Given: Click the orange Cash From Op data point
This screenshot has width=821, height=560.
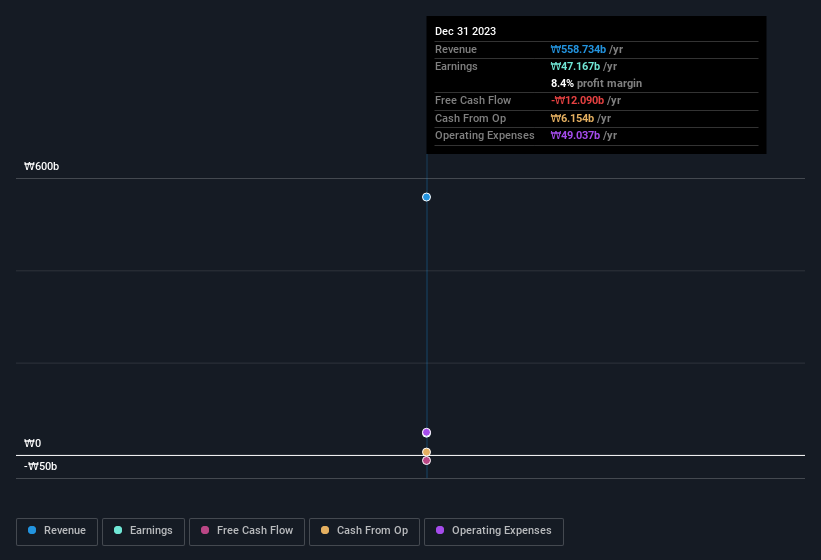Looking at the screenshot, I should [x=426, y=452].
